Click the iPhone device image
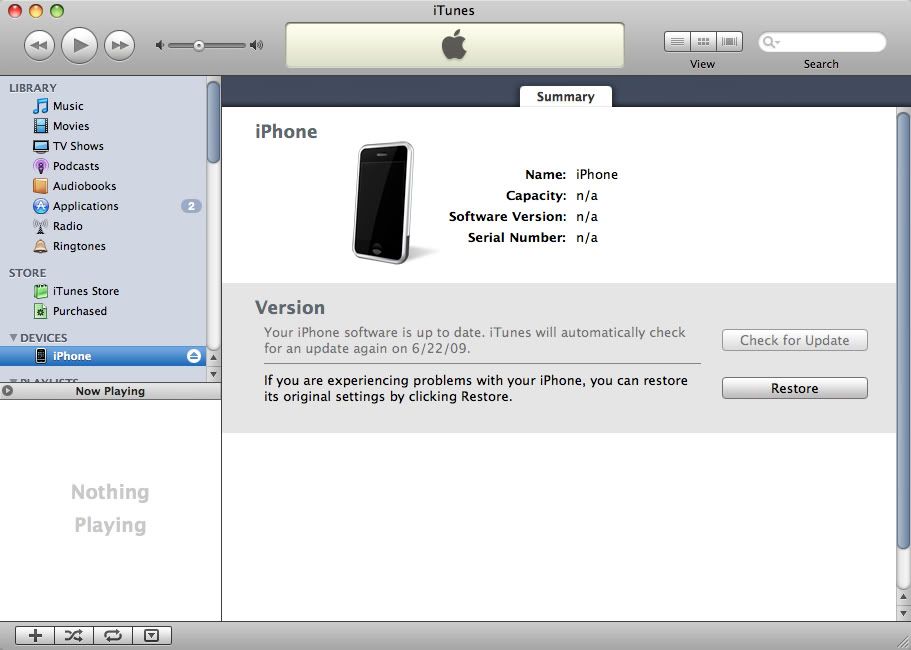 tap(383, 202)
